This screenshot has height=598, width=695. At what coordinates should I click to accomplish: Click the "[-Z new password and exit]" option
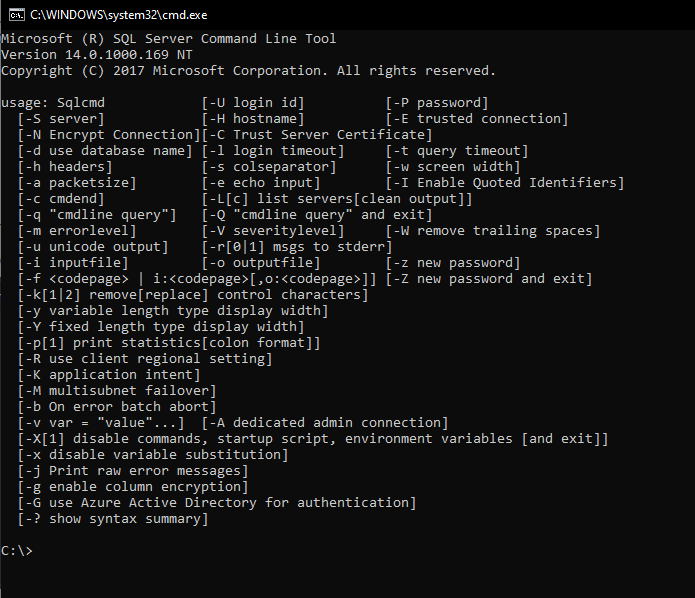tap(489, 279)
